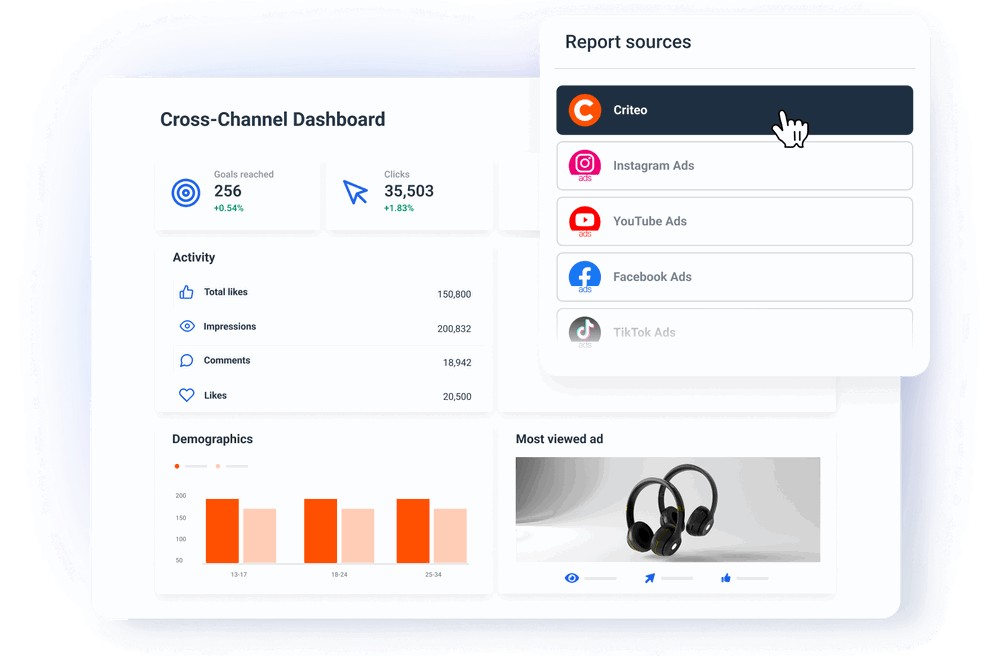992x656 pixels.
Task: Click the Likes heart icon
Action: [x=187, y=394]
